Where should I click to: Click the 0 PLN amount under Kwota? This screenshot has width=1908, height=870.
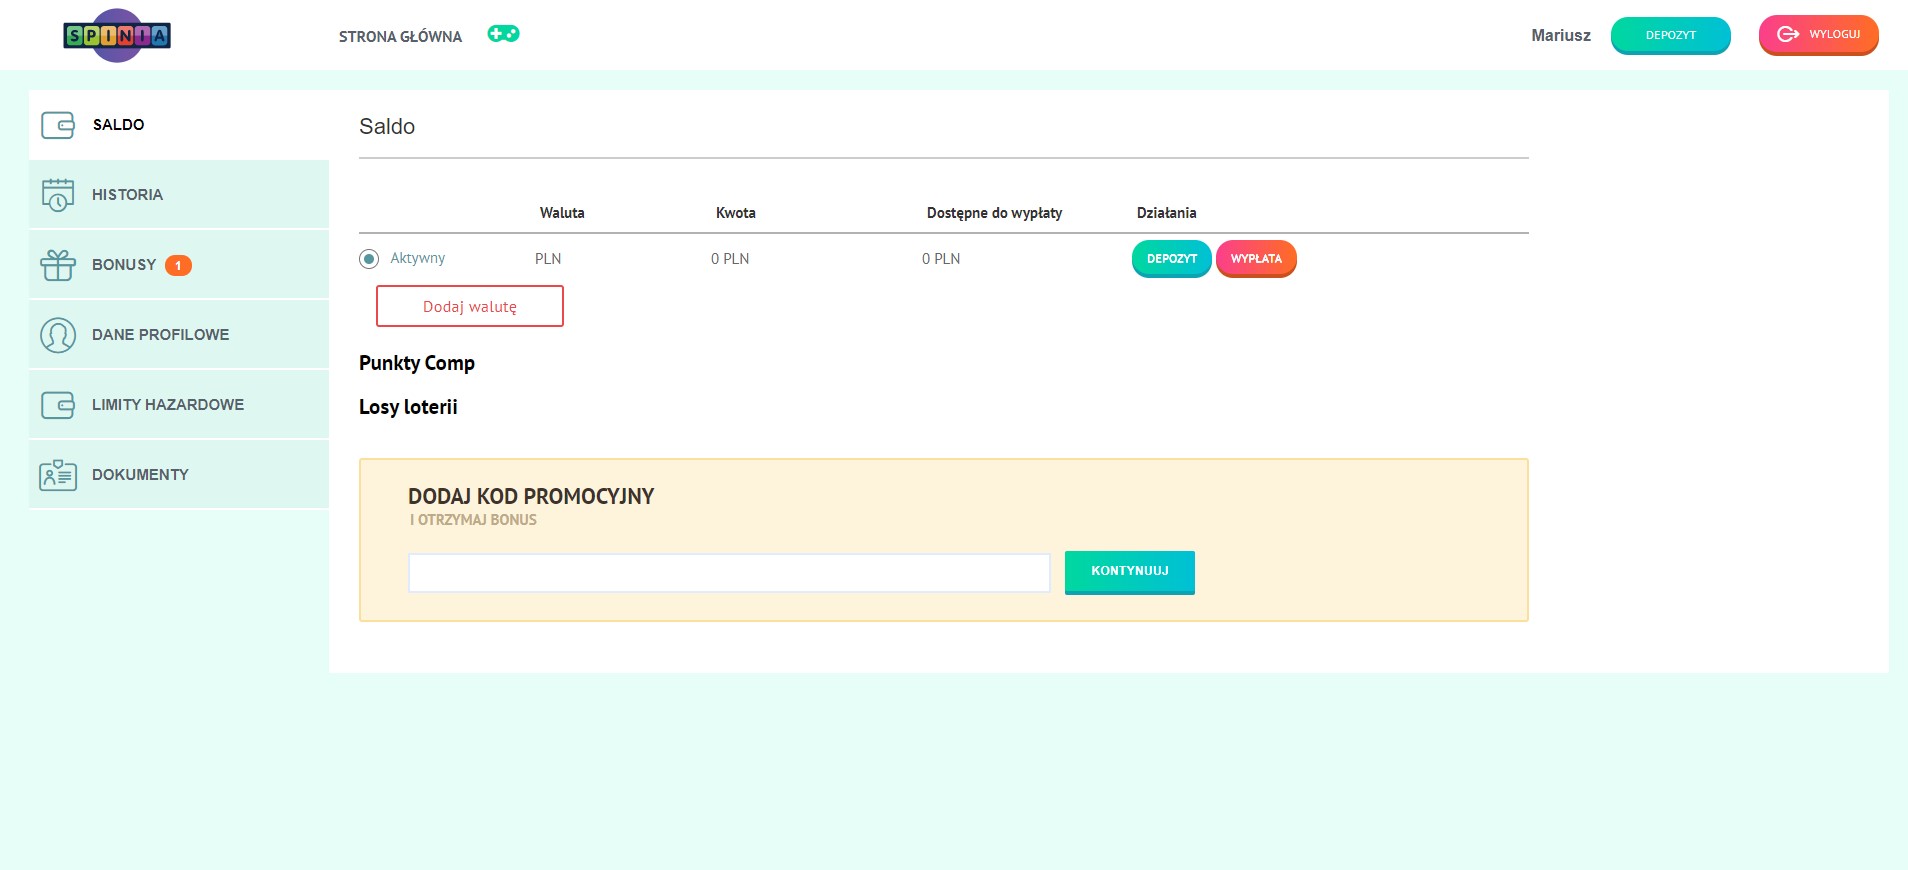730,259
